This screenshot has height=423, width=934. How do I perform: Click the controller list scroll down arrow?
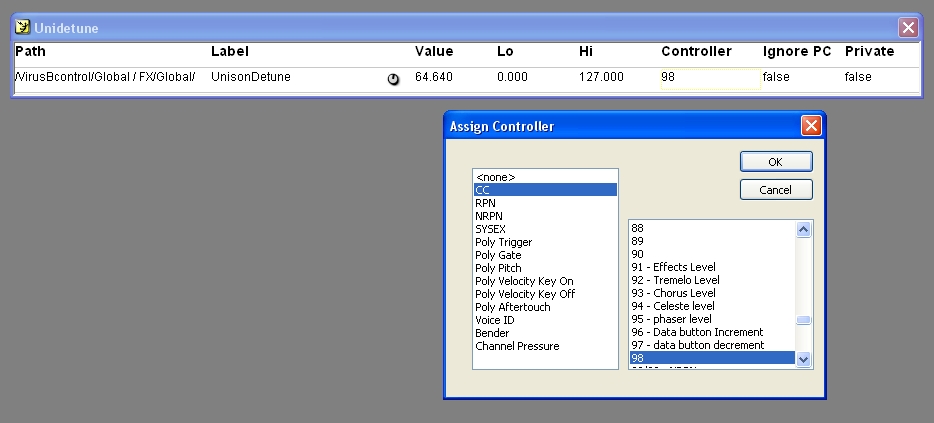(804, 359)
